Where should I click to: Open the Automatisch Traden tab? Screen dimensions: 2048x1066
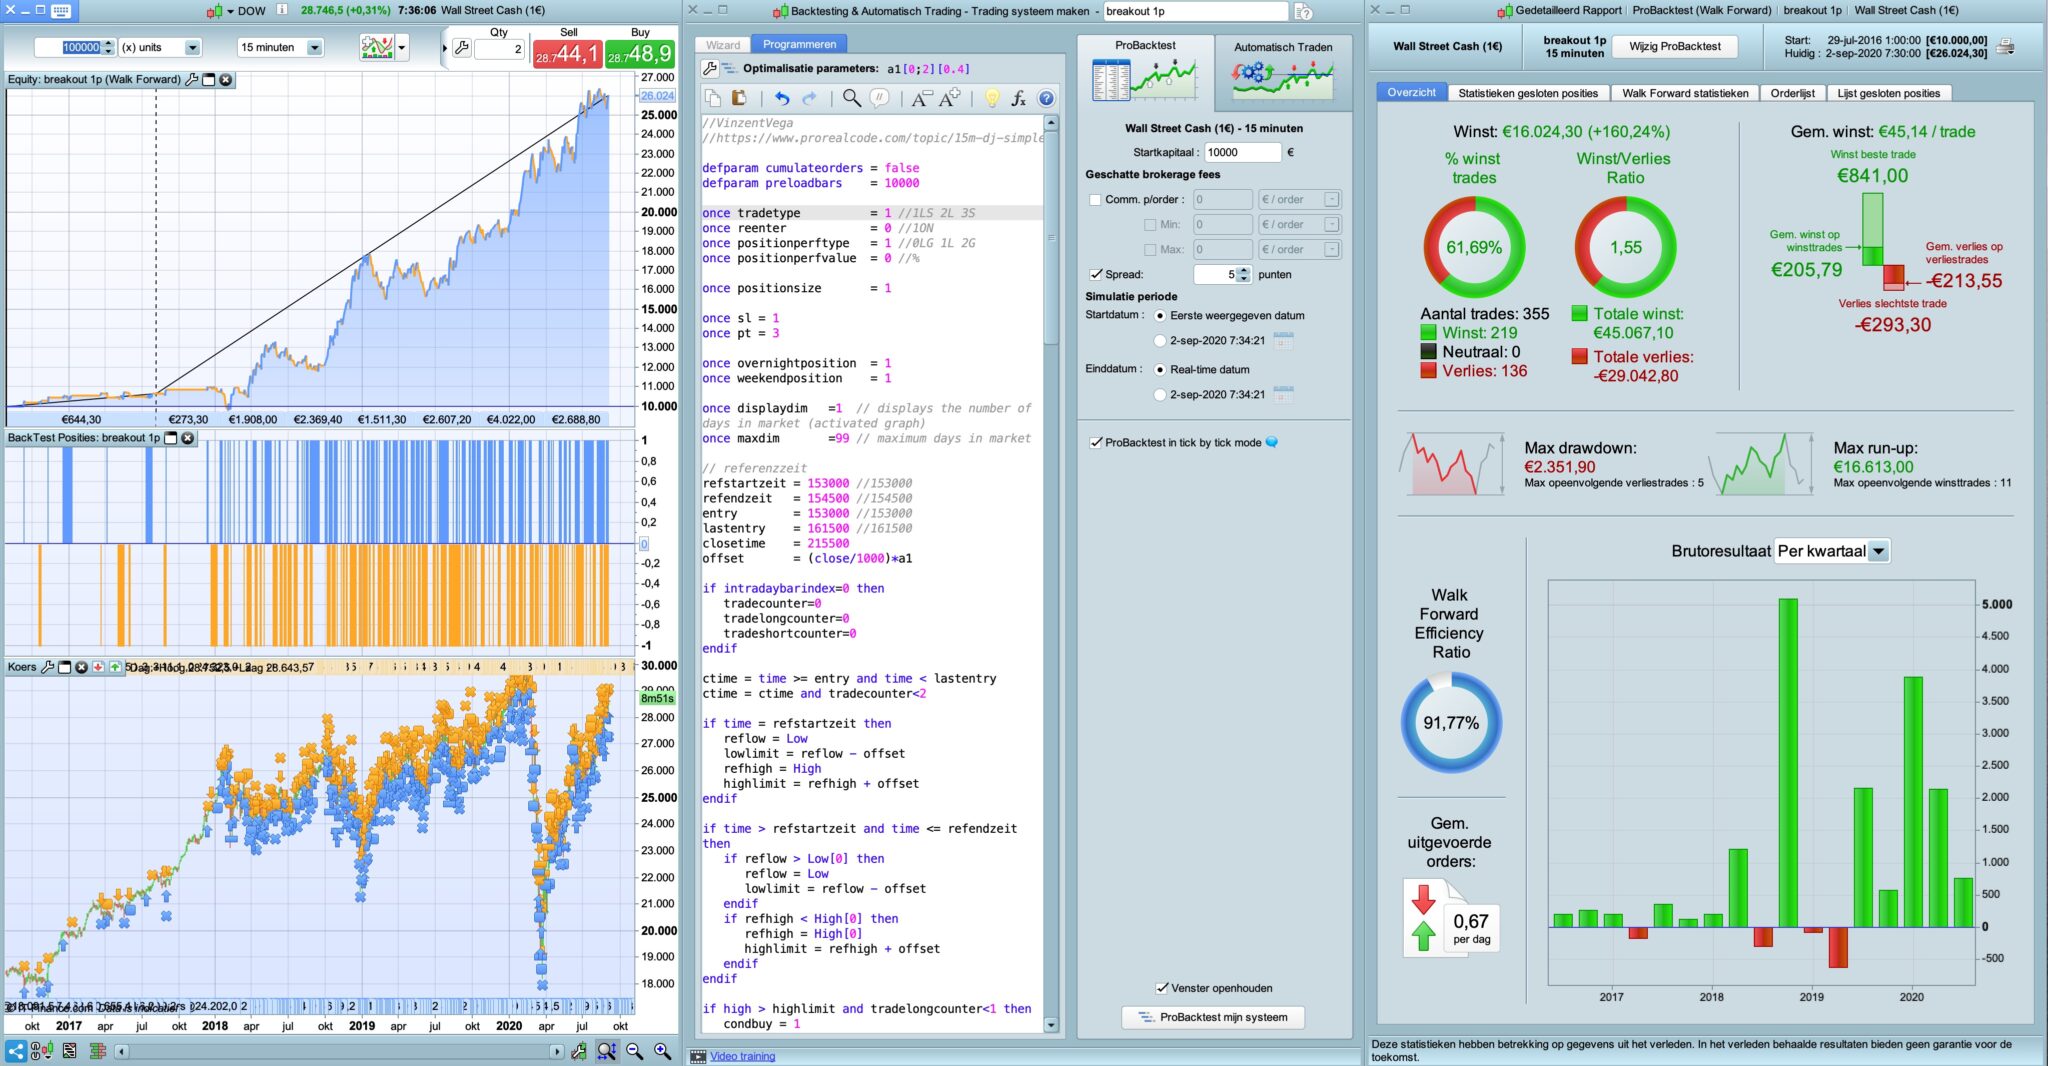pos(1283,72)
